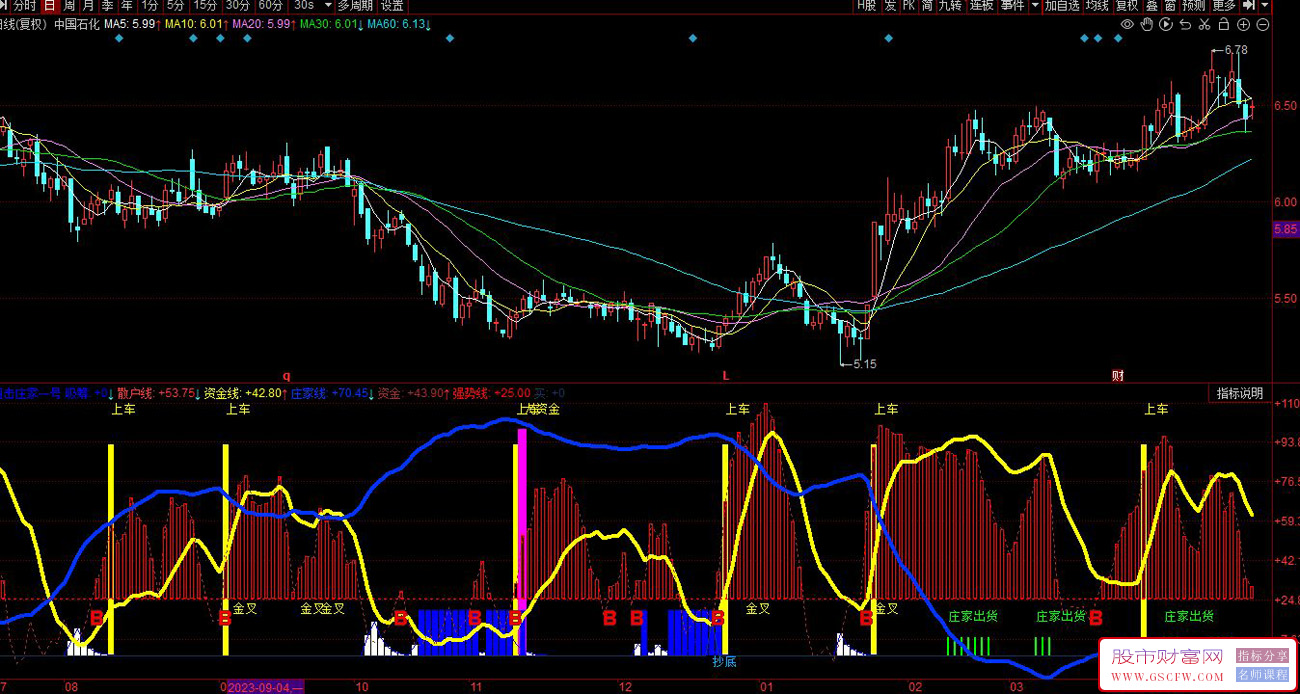Click the 5.85 price tag on axis
Viewport: 1300px width, 694px height.
point(1285,230)
